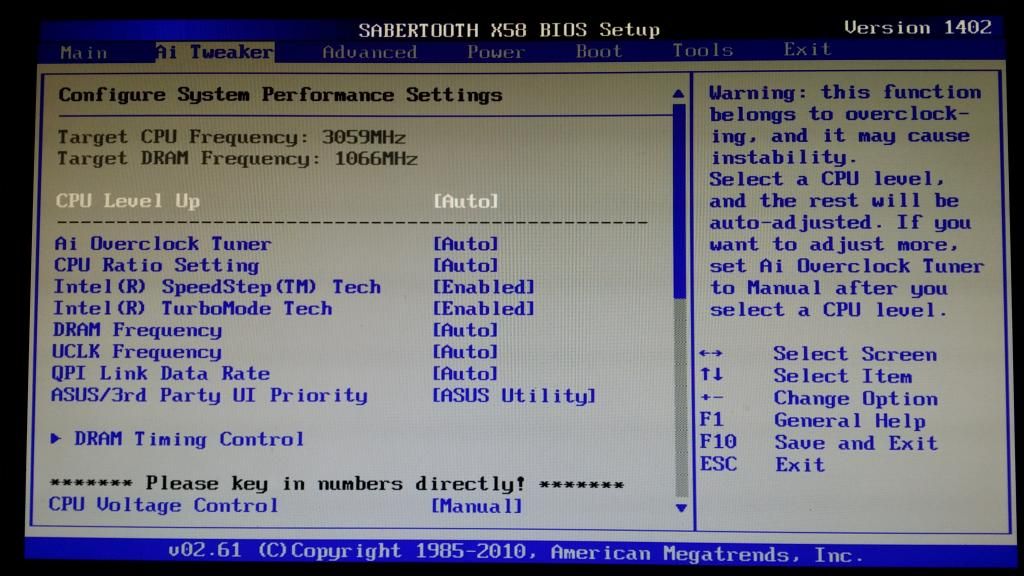Open the DRAM Timing Control submenu
1024x576 pixels.
point(189,439)
